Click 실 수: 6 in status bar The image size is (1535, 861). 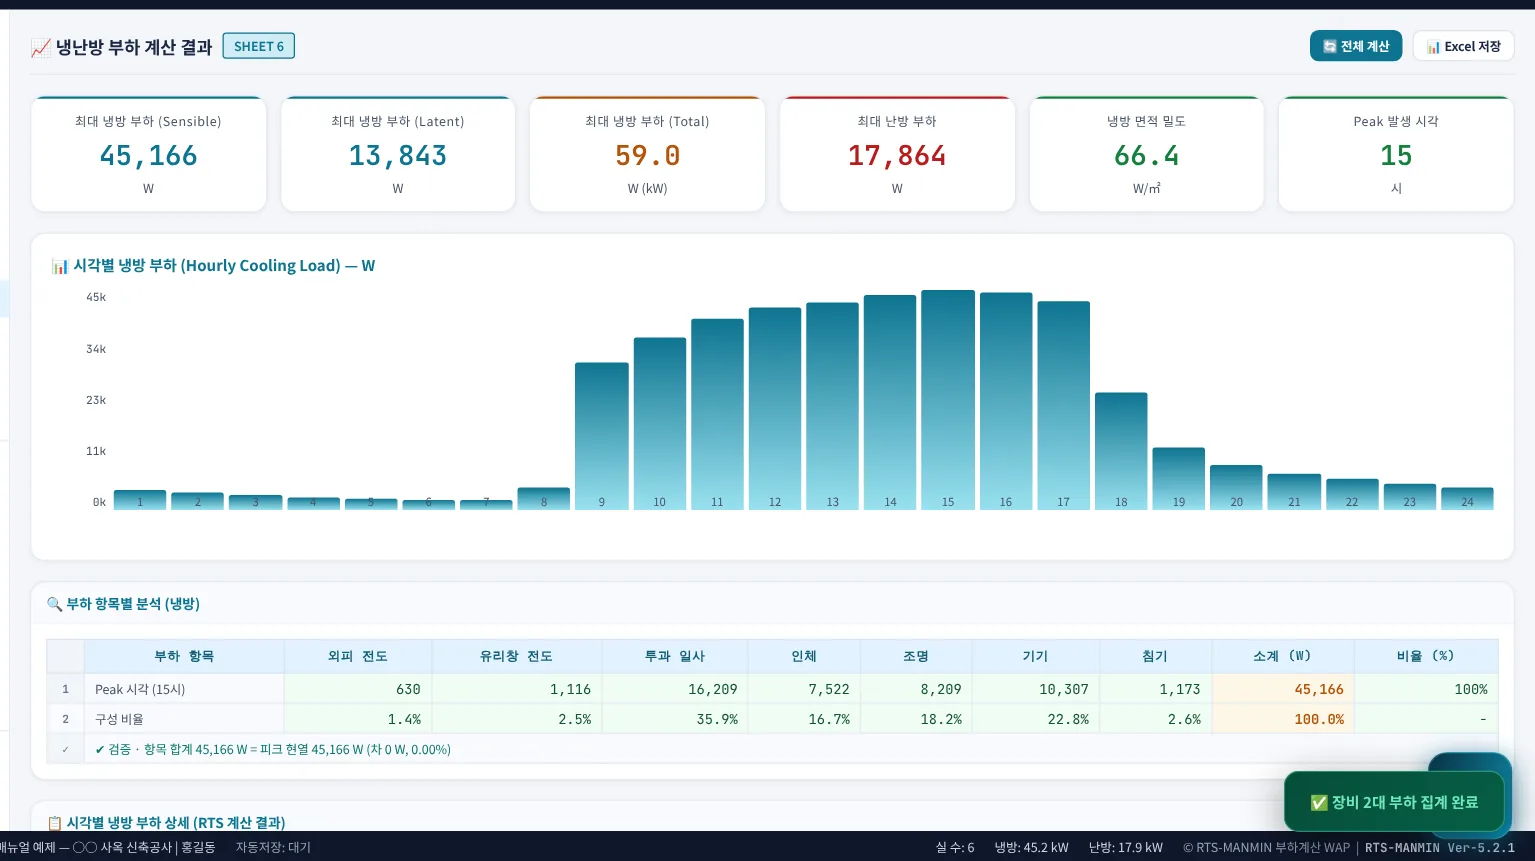pos(955,847)
